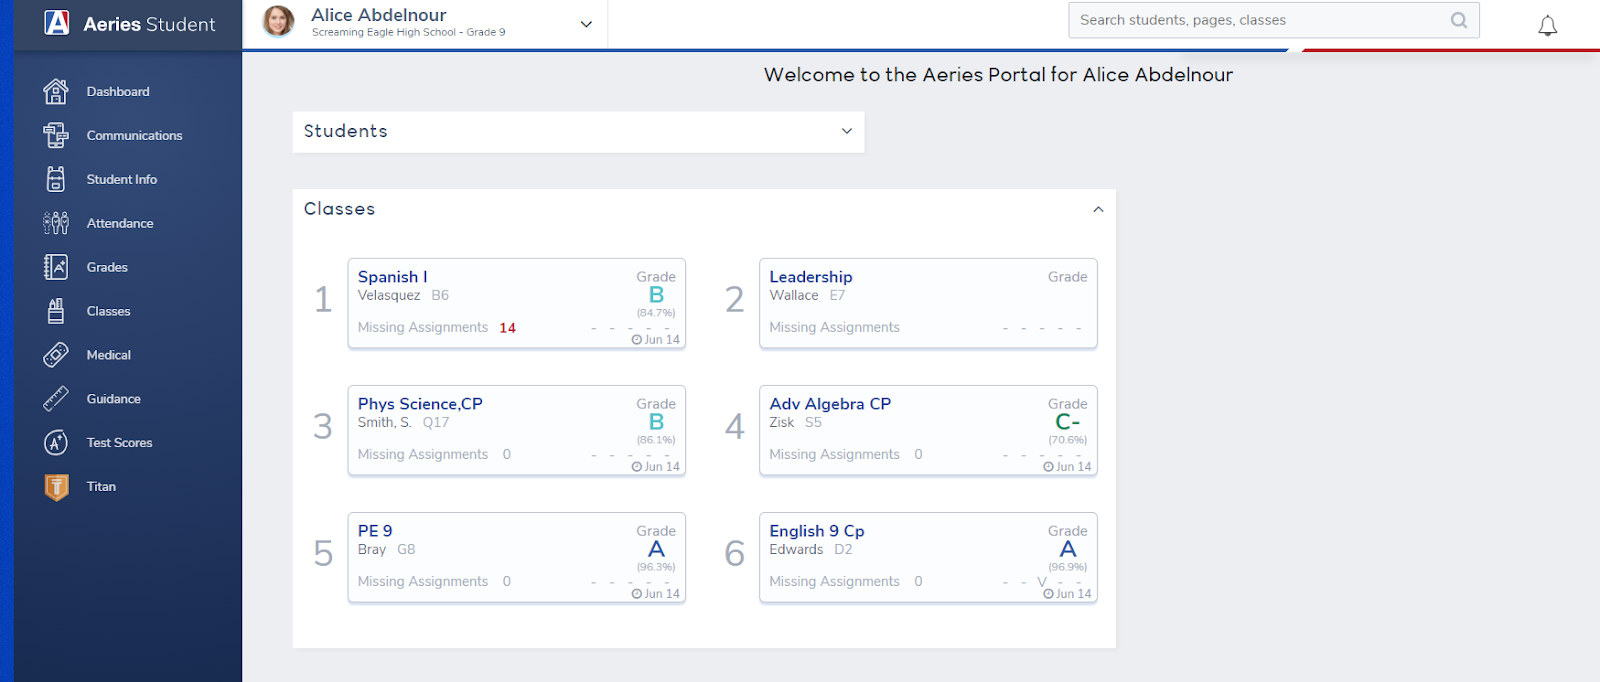The height and width of the screenshot is (682, 1600).
Task: Go to Classes in the sidebar menu
Action: pyautogui.click(x=108, y=311)
